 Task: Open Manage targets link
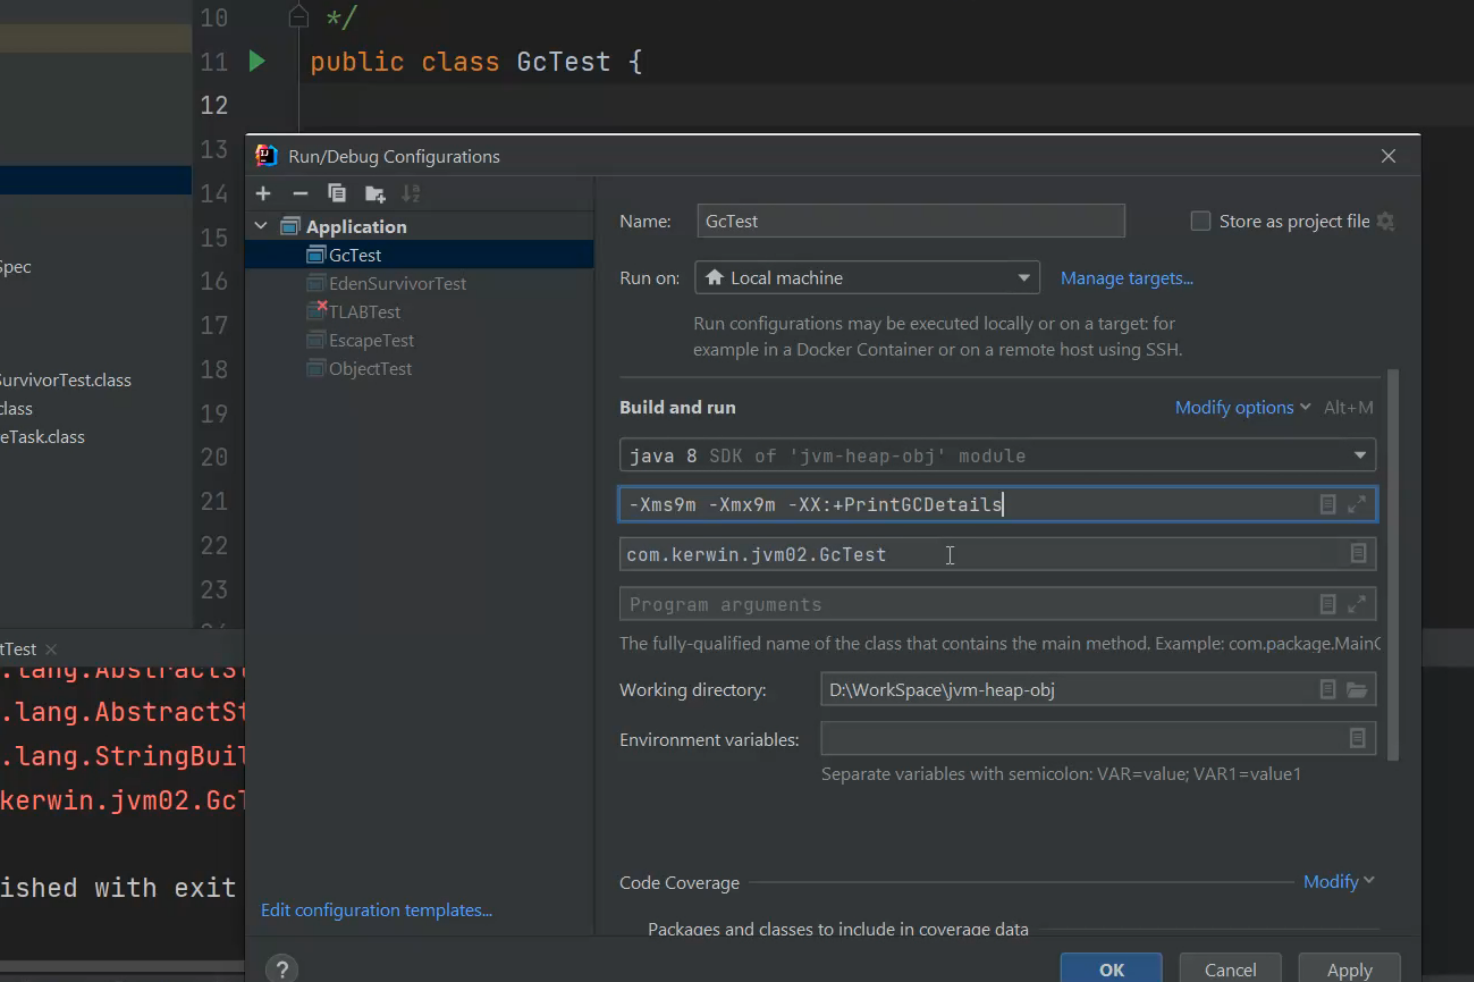[x=1127, y=278]
